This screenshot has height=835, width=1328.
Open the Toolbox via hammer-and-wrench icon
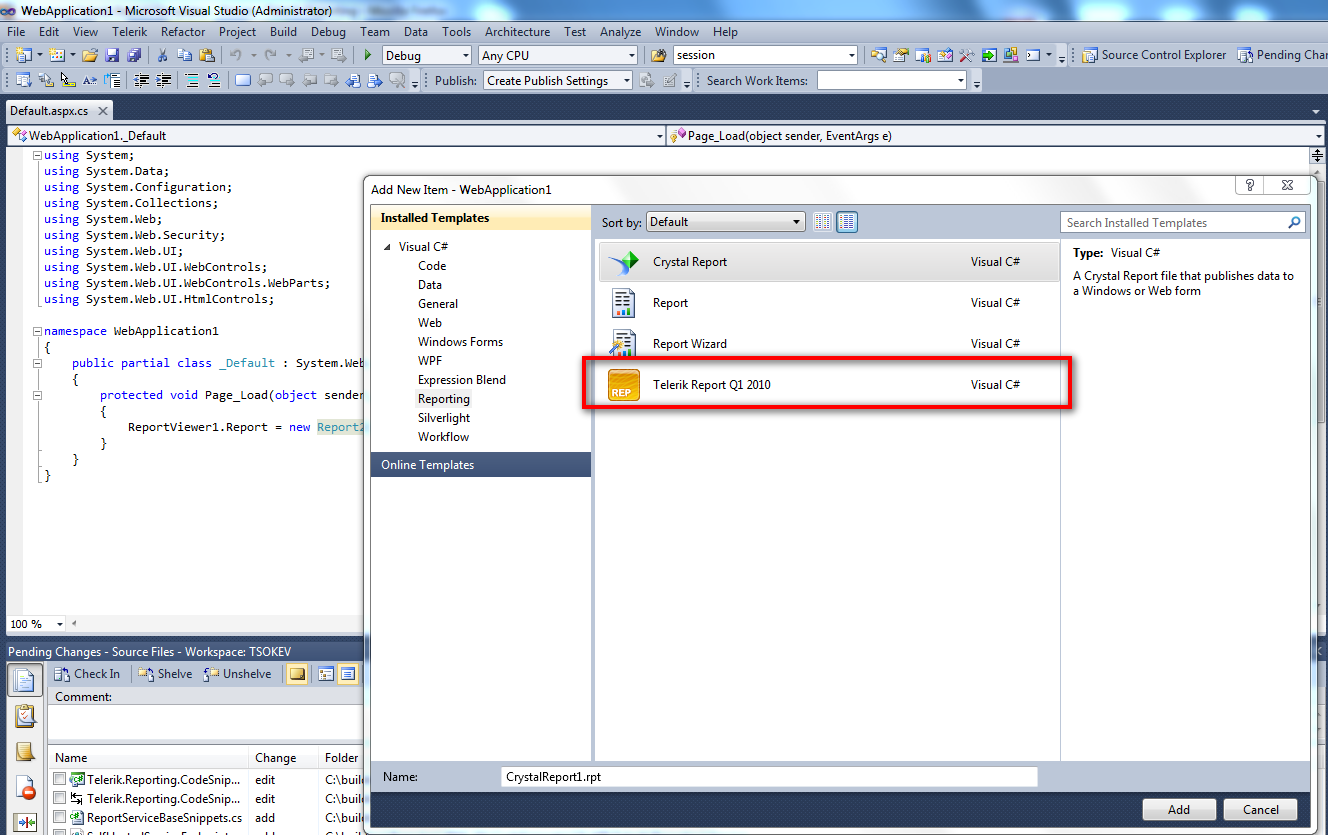[966, 55]
